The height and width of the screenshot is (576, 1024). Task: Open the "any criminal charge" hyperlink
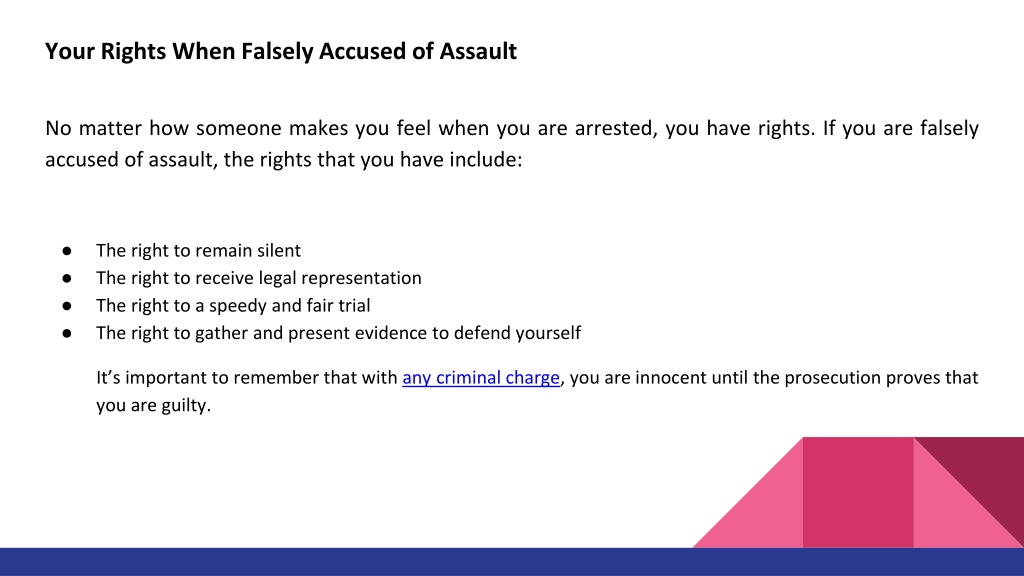click(481, 378)
